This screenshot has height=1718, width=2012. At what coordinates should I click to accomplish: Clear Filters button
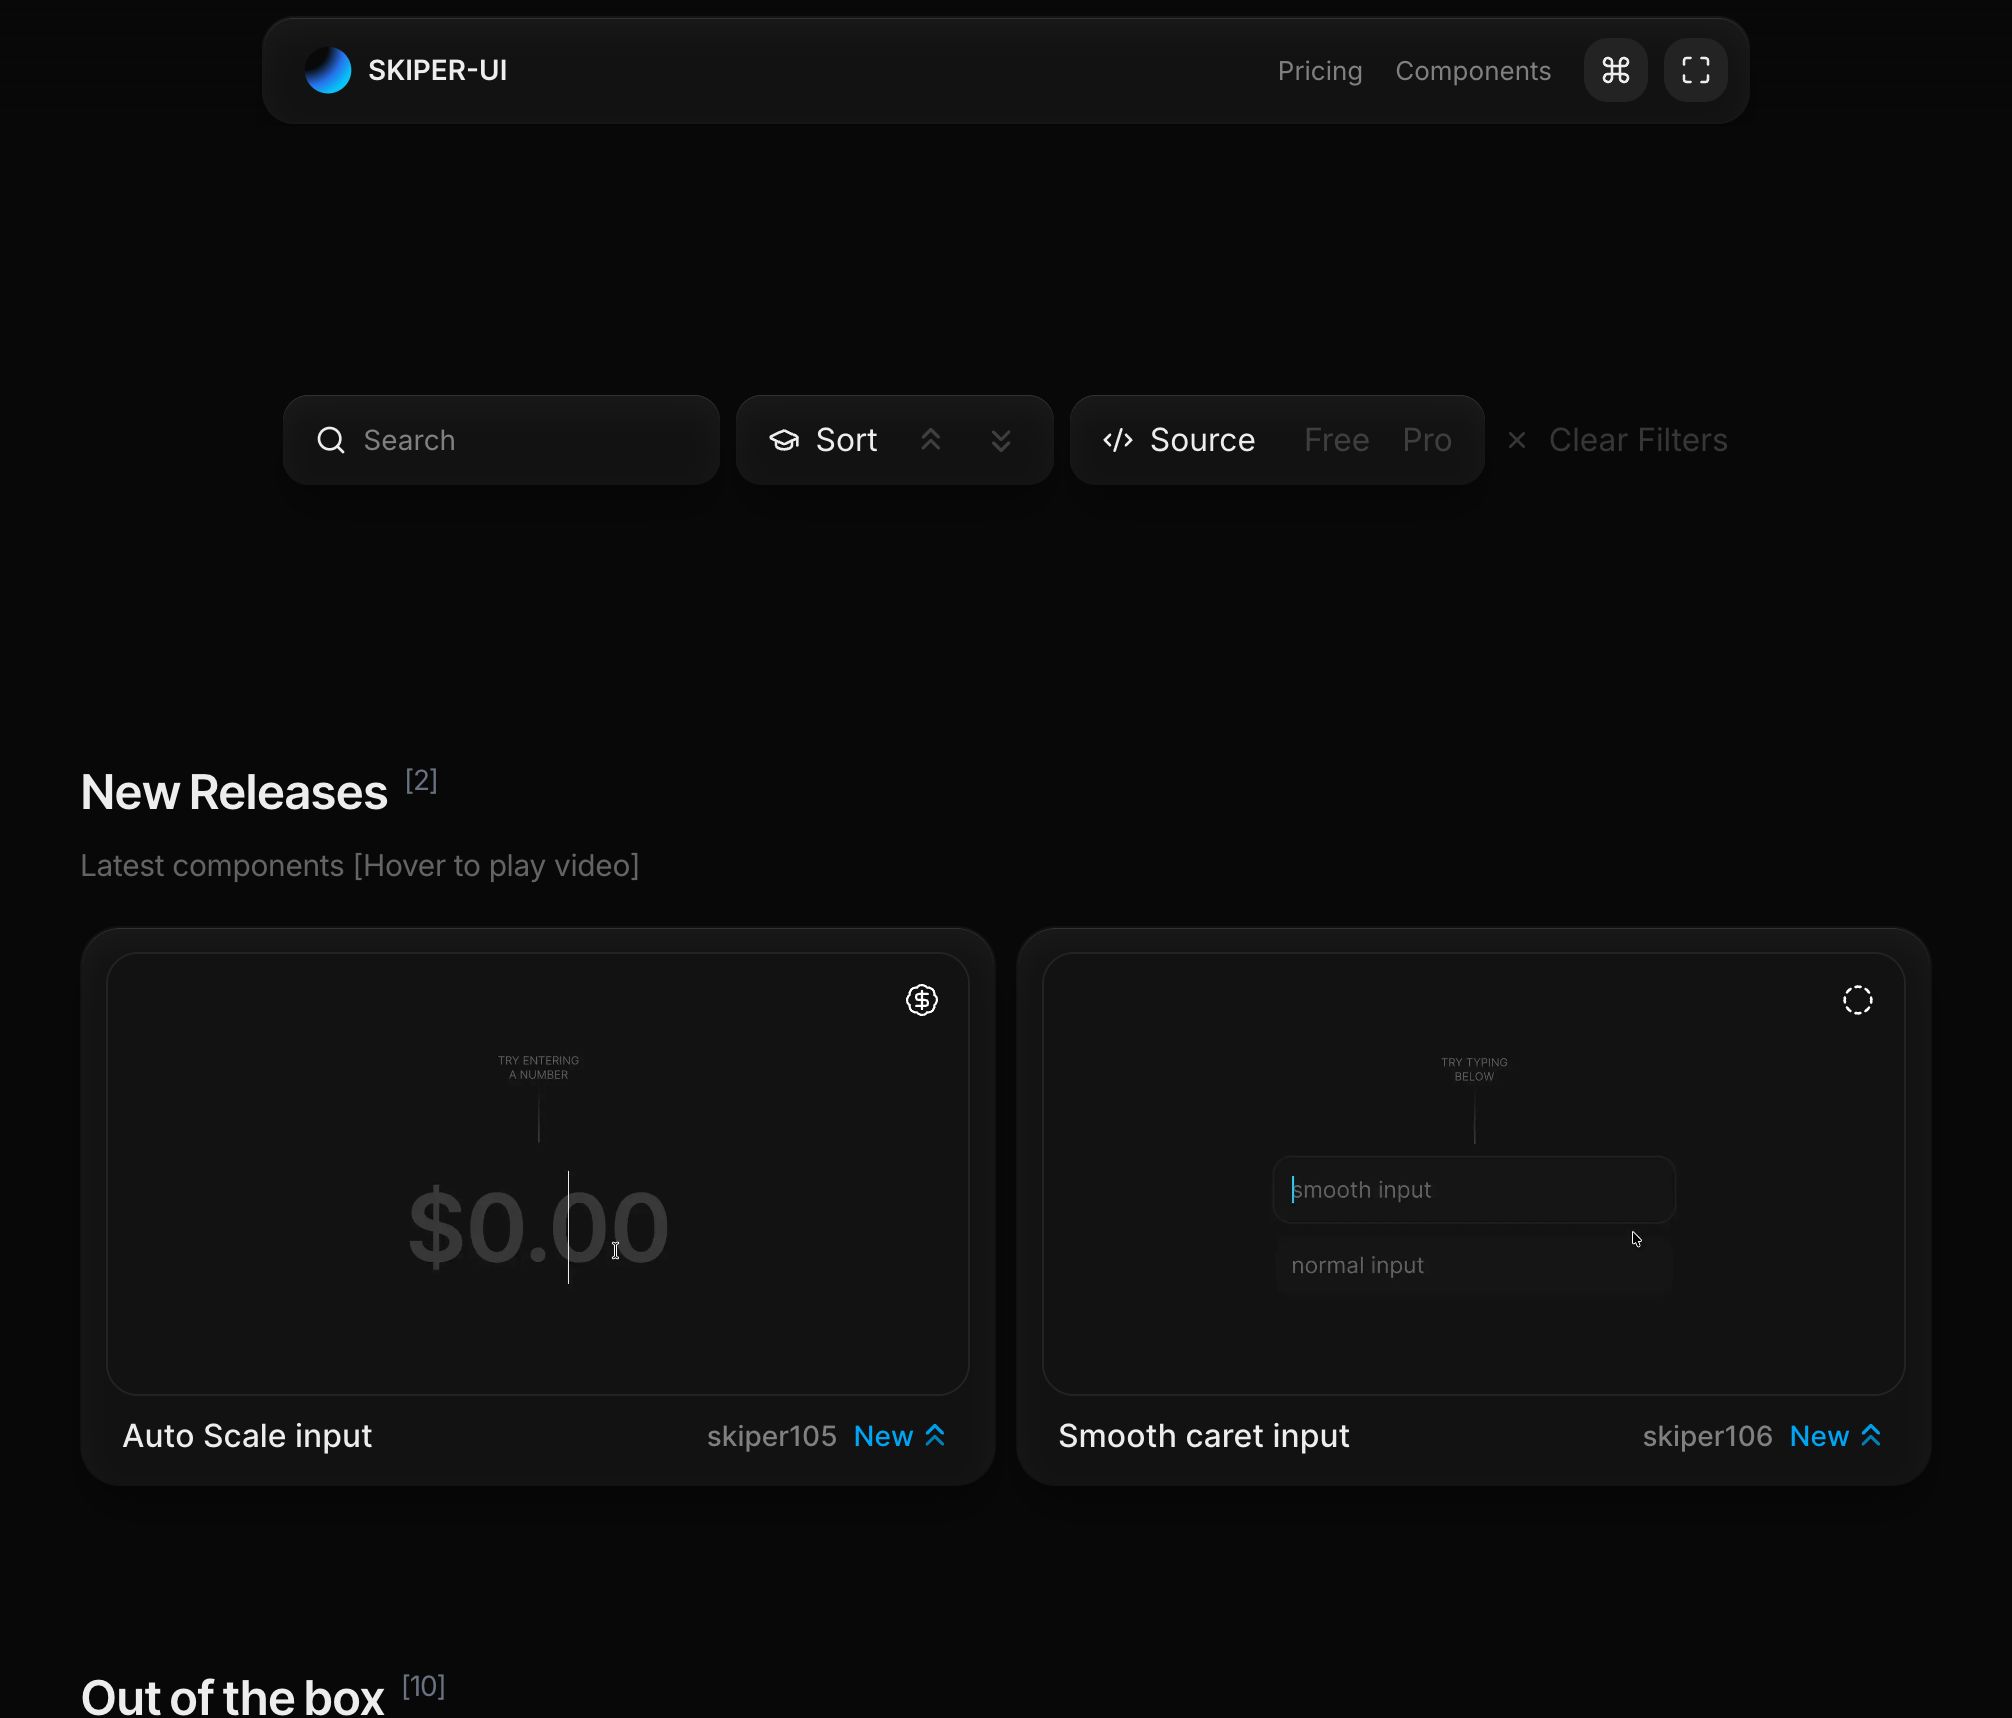tap(1638, 440)
